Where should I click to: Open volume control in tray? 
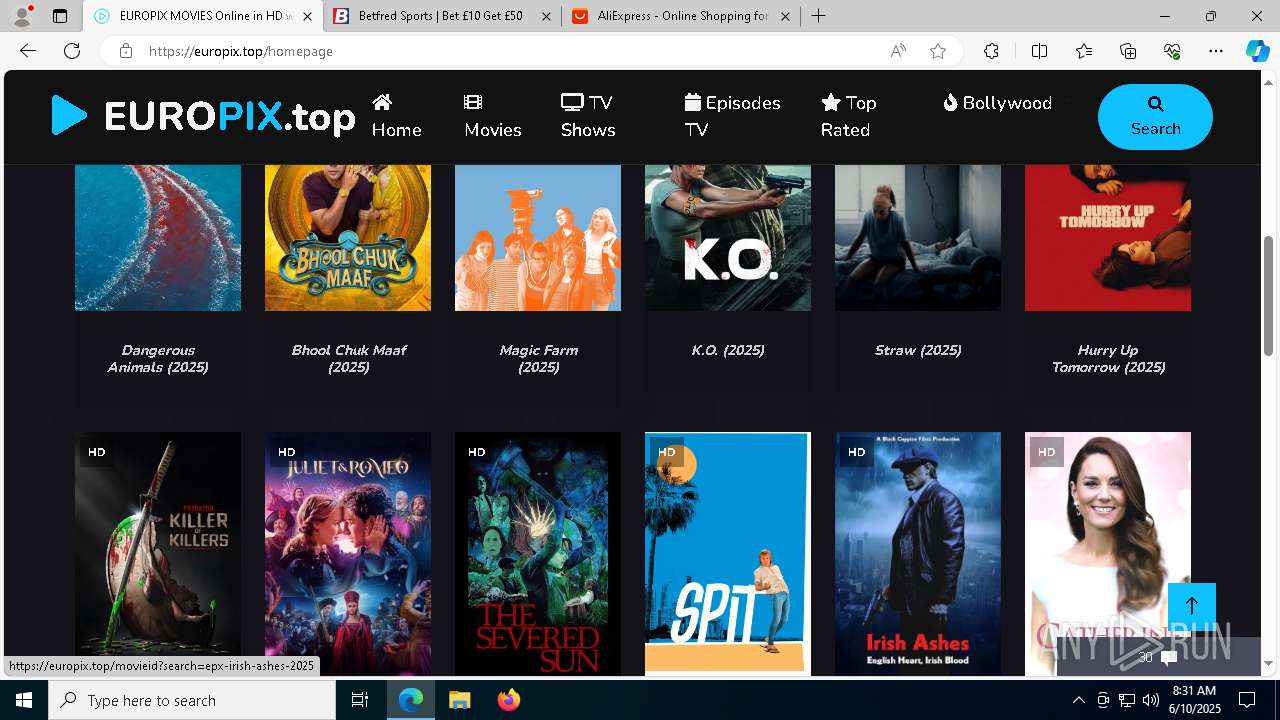pos(1151,700)
